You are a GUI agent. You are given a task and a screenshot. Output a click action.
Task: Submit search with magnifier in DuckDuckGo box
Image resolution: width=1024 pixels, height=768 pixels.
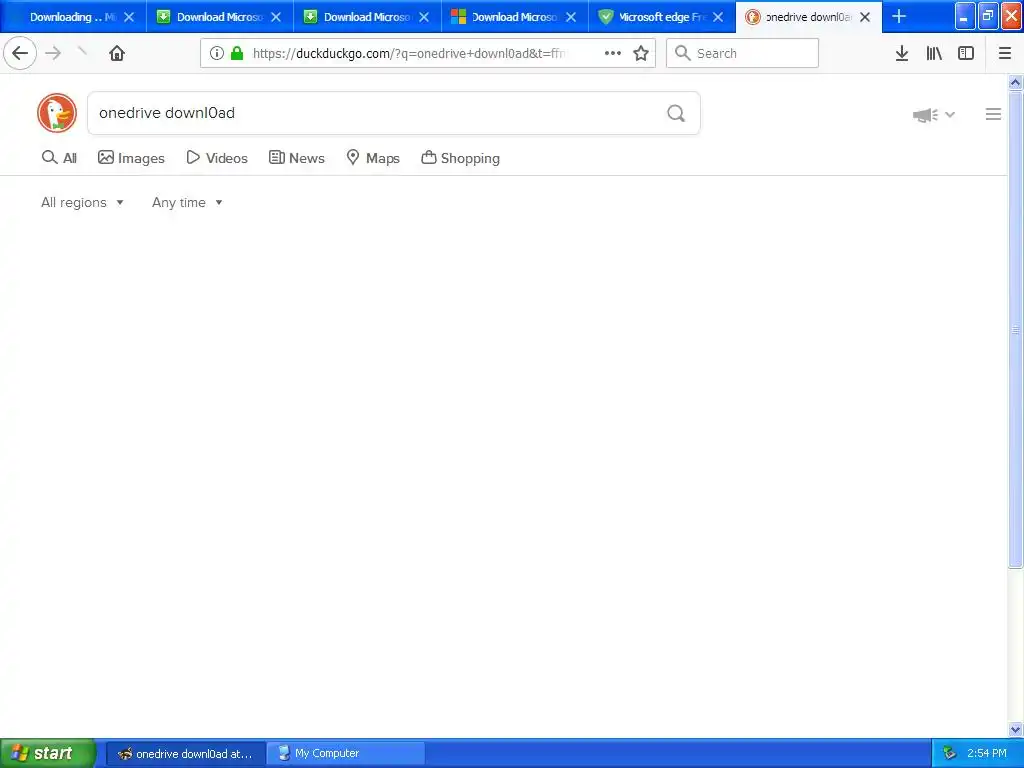[676, 114]
